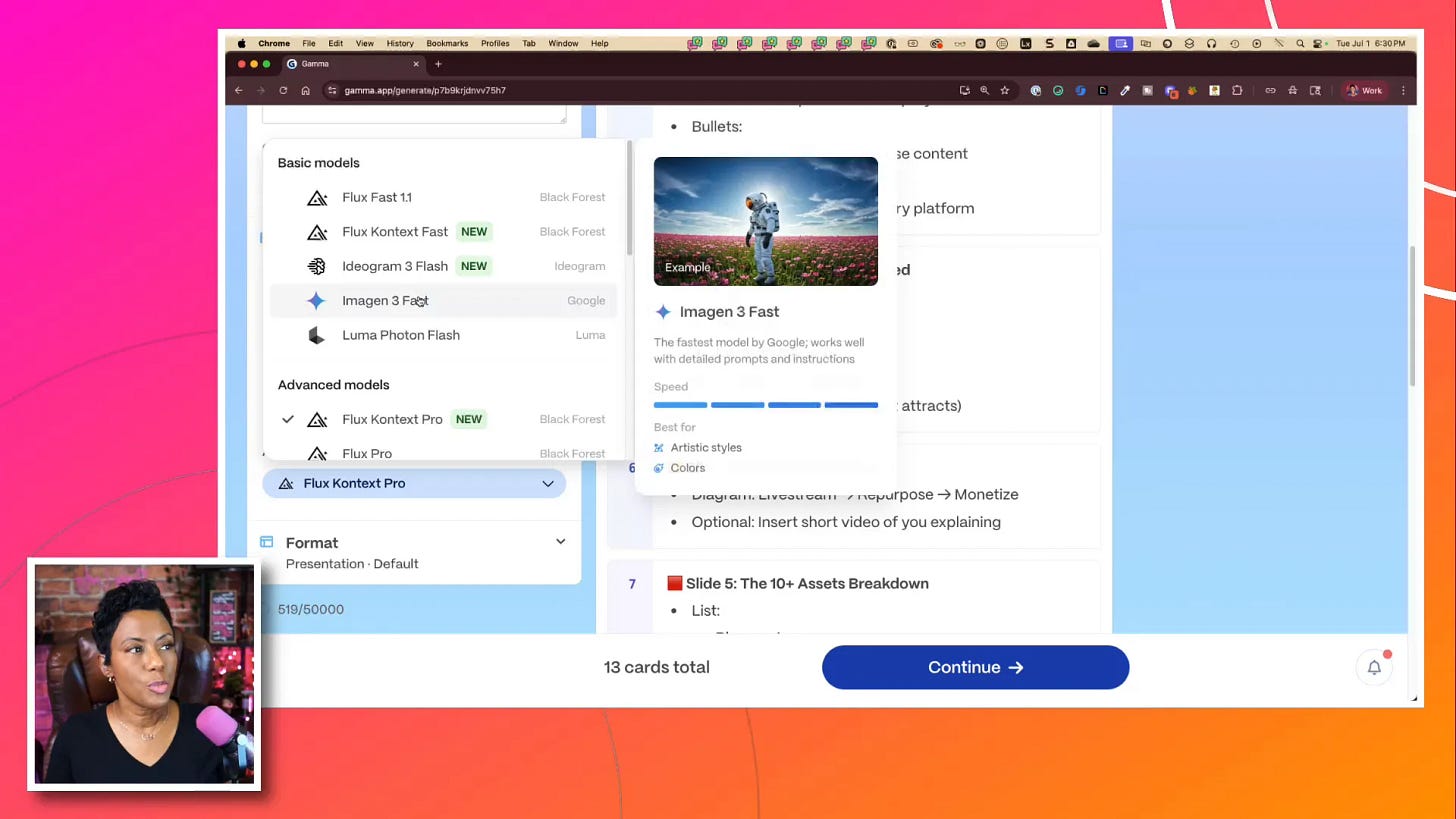Open the Window menu
This screenshot has width=1456, height=819.
(x=563, y=43)
